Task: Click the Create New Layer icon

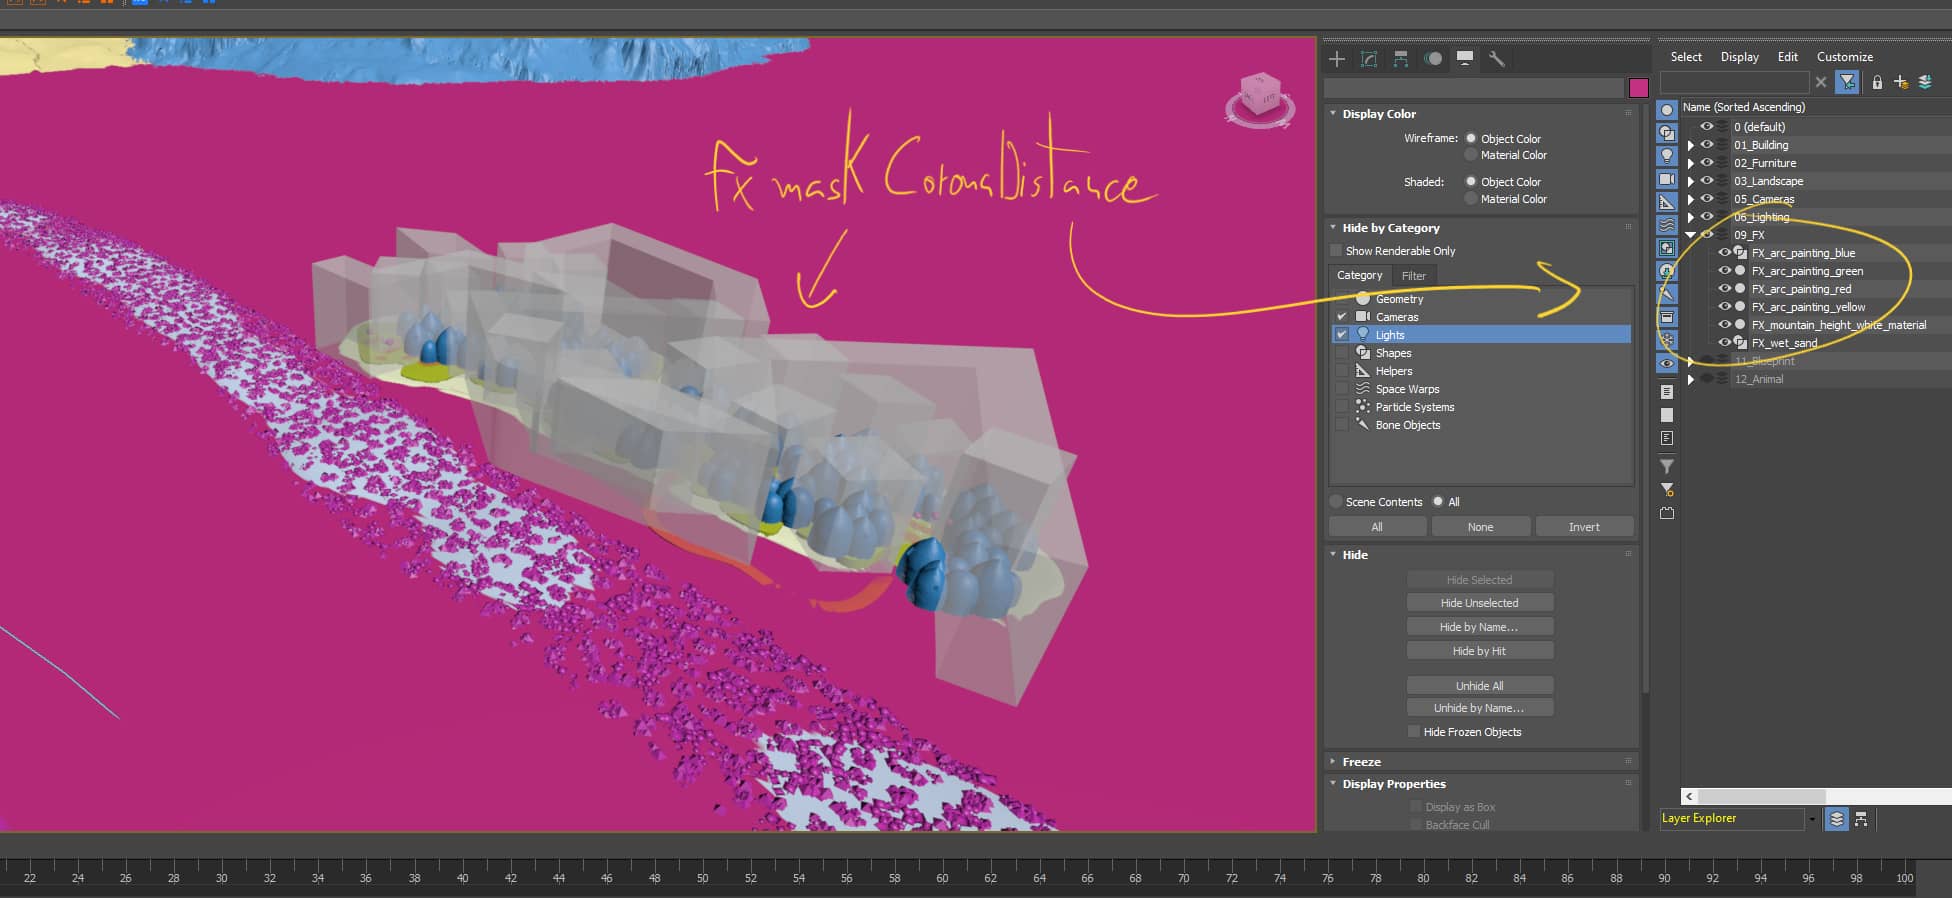Action: point(1900,82)
